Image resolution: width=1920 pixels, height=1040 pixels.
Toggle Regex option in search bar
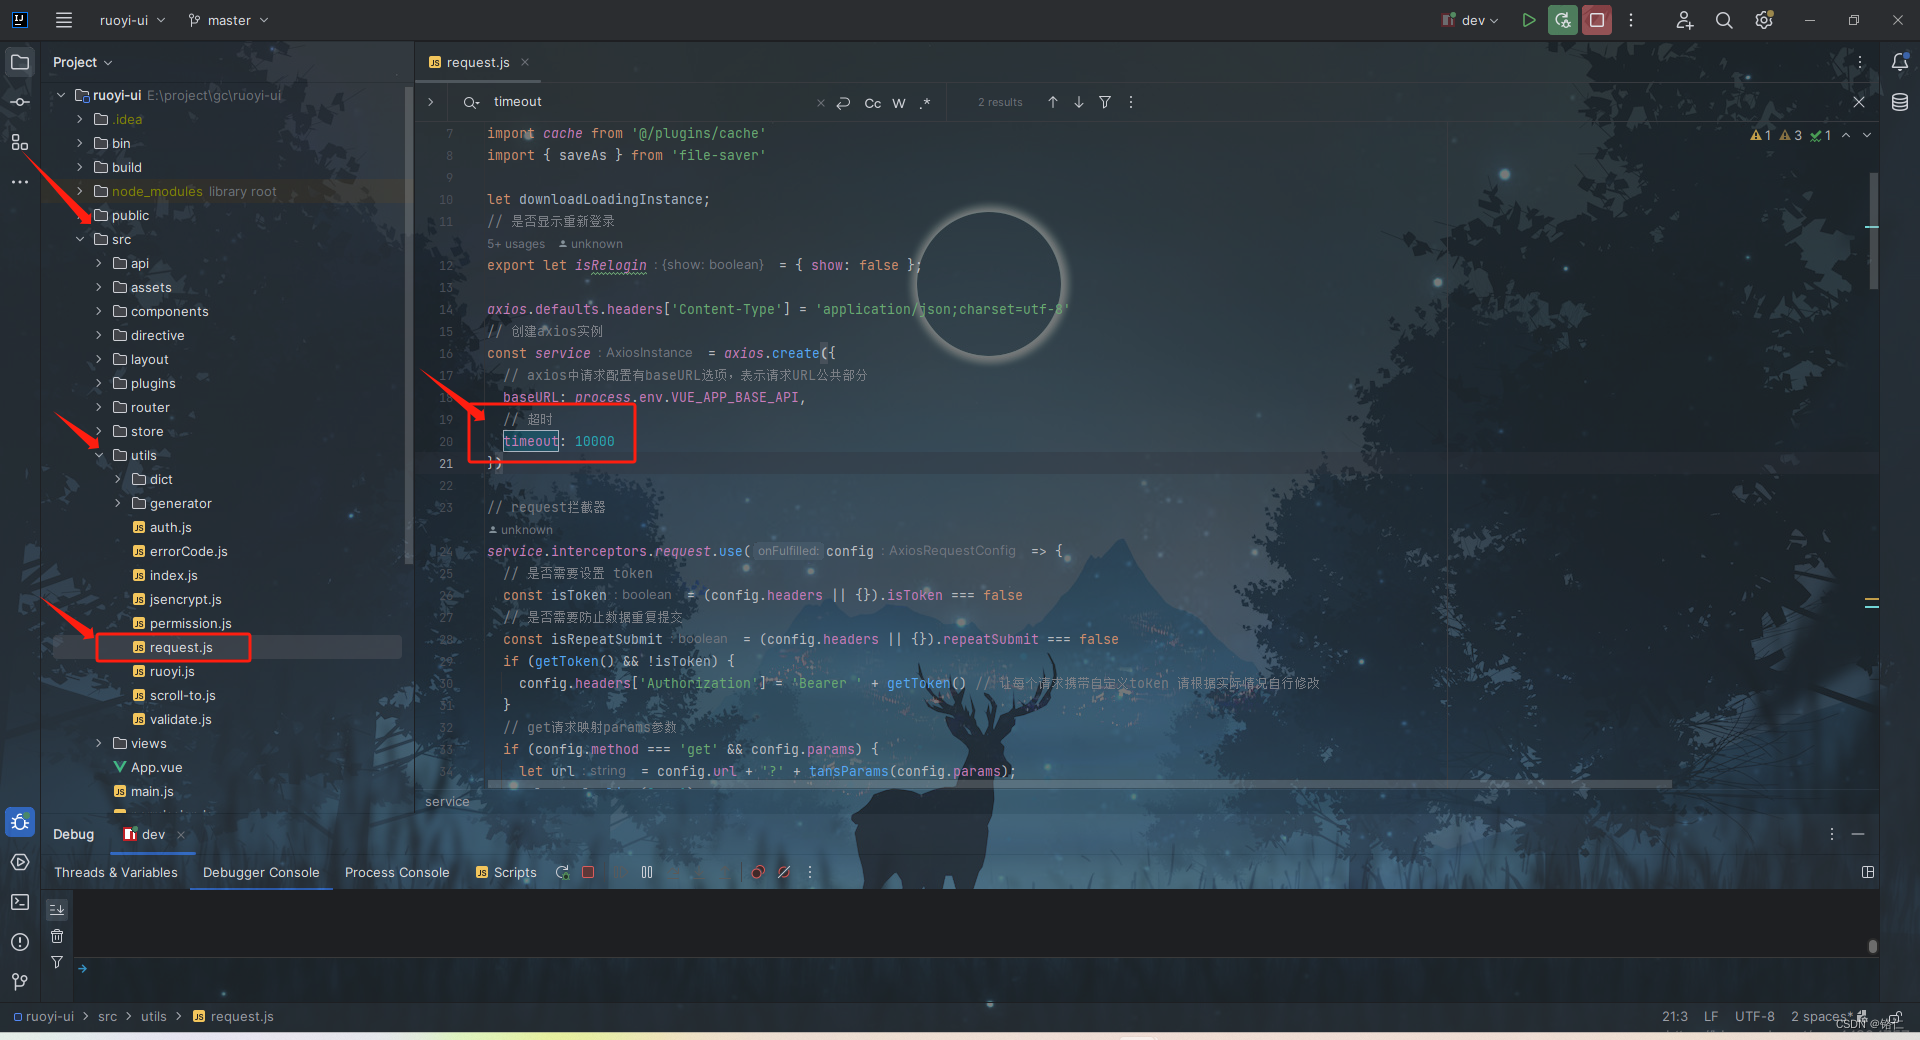tap(925, 103)
